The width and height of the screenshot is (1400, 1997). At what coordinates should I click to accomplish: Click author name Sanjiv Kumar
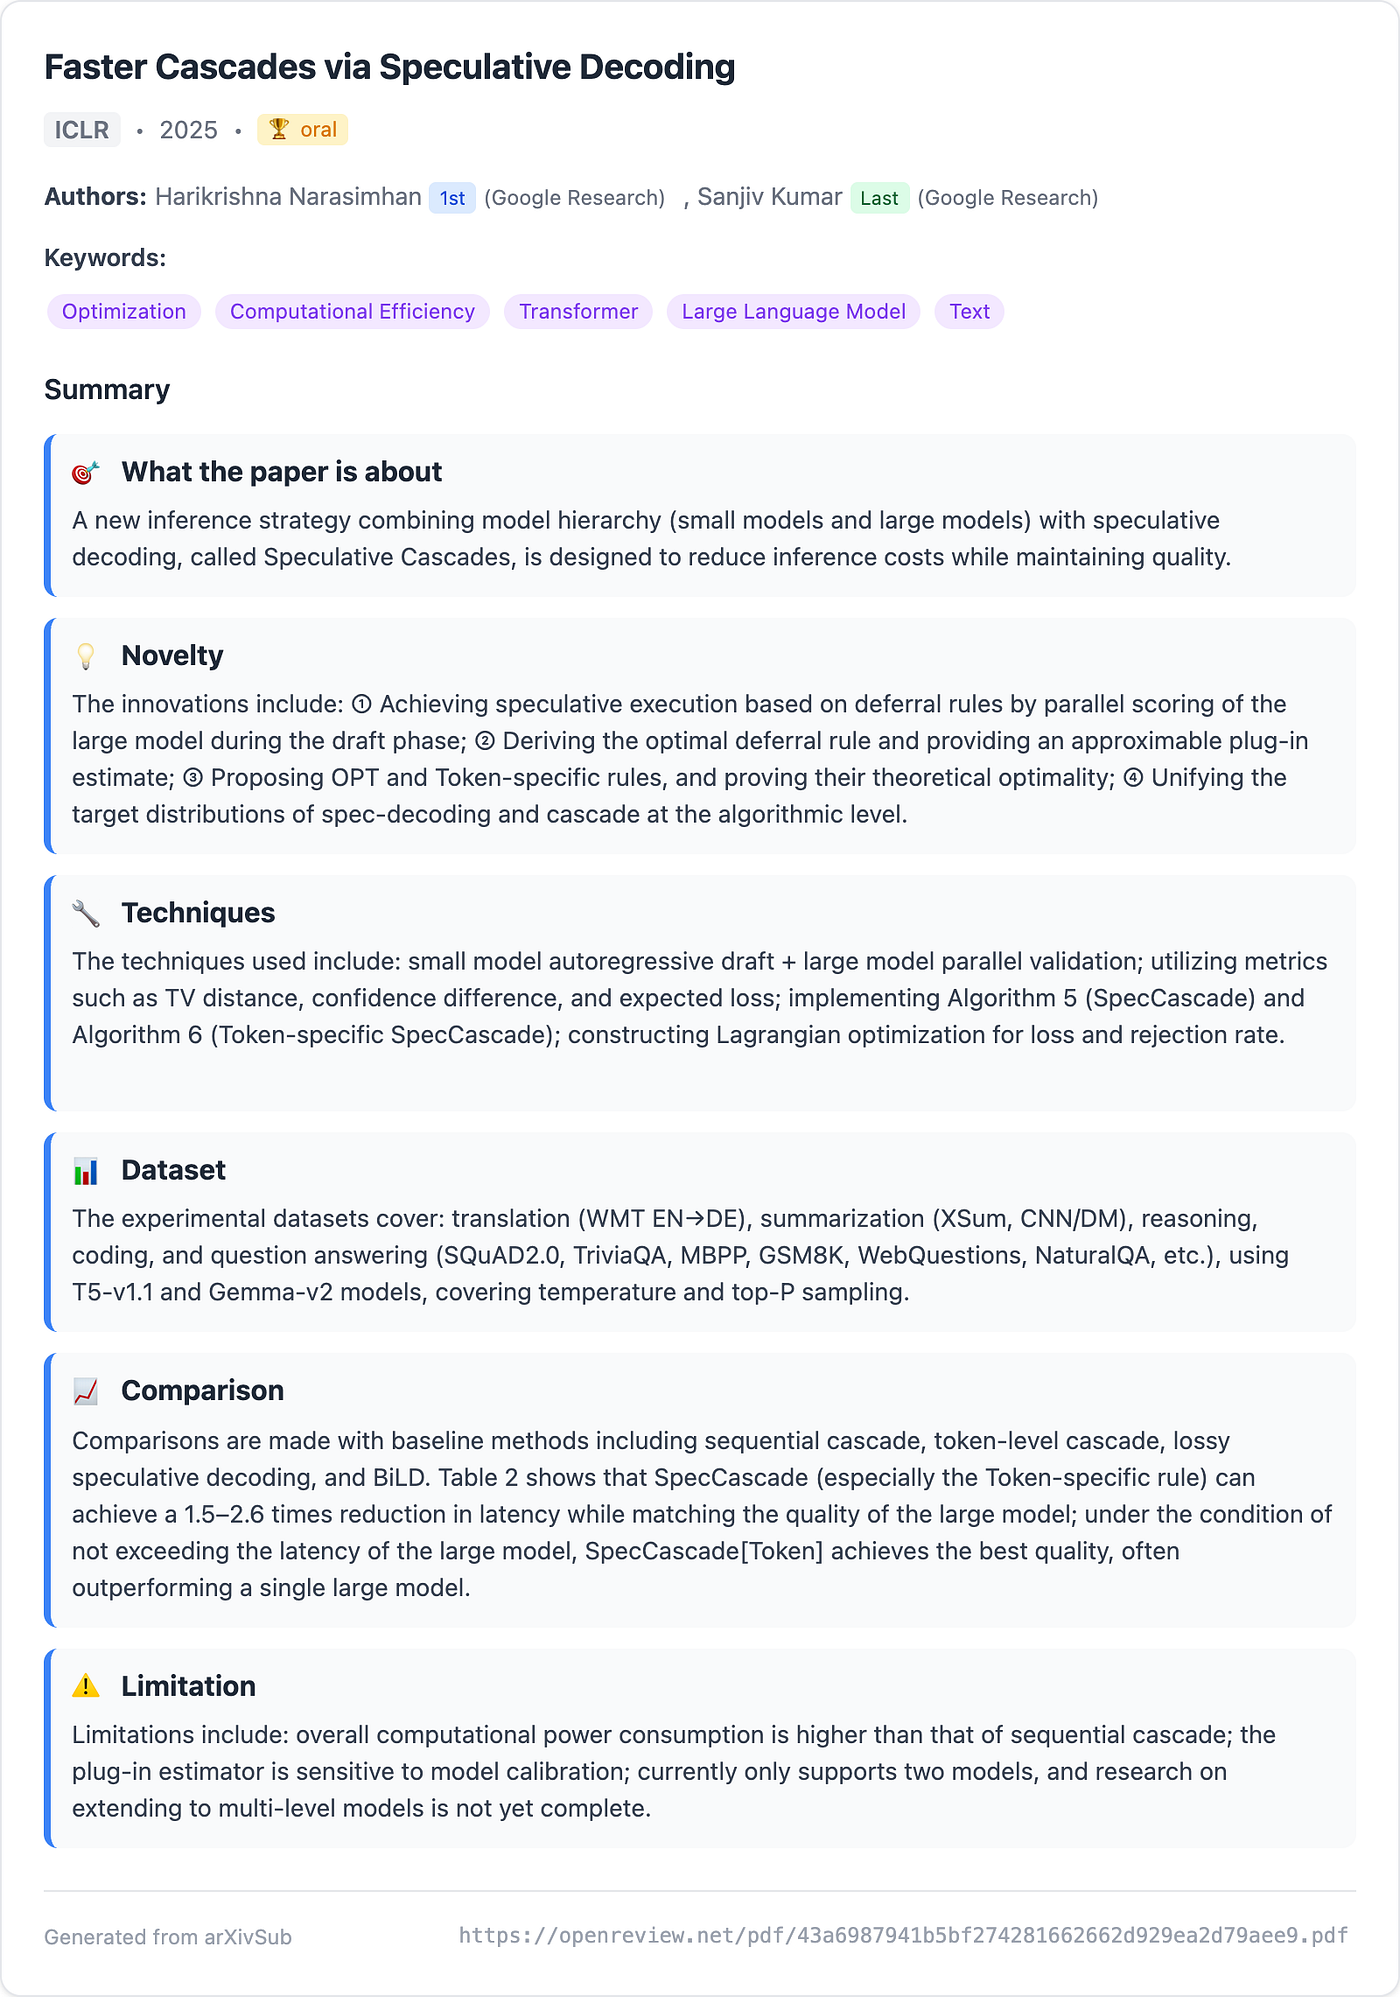tap(769, 197)
